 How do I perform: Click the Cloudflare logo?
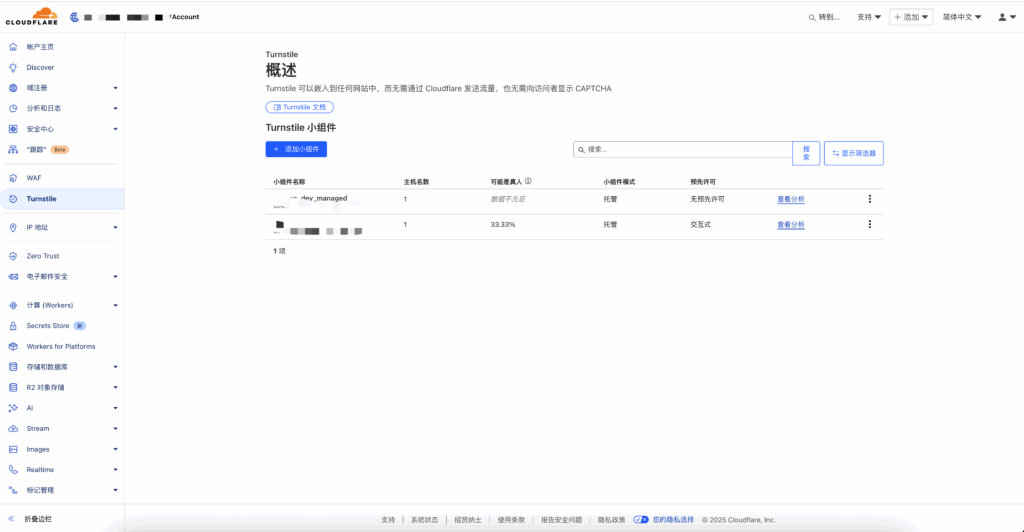click(31, 16)
